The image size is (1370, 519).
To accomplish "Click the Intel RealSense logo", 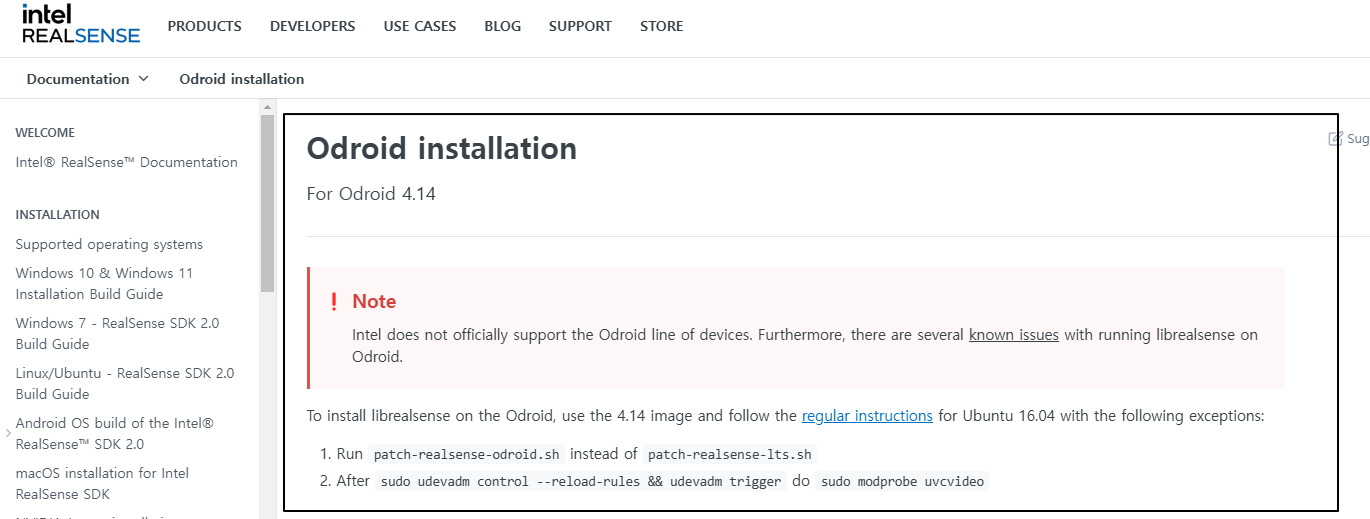I will coord(81,24).
